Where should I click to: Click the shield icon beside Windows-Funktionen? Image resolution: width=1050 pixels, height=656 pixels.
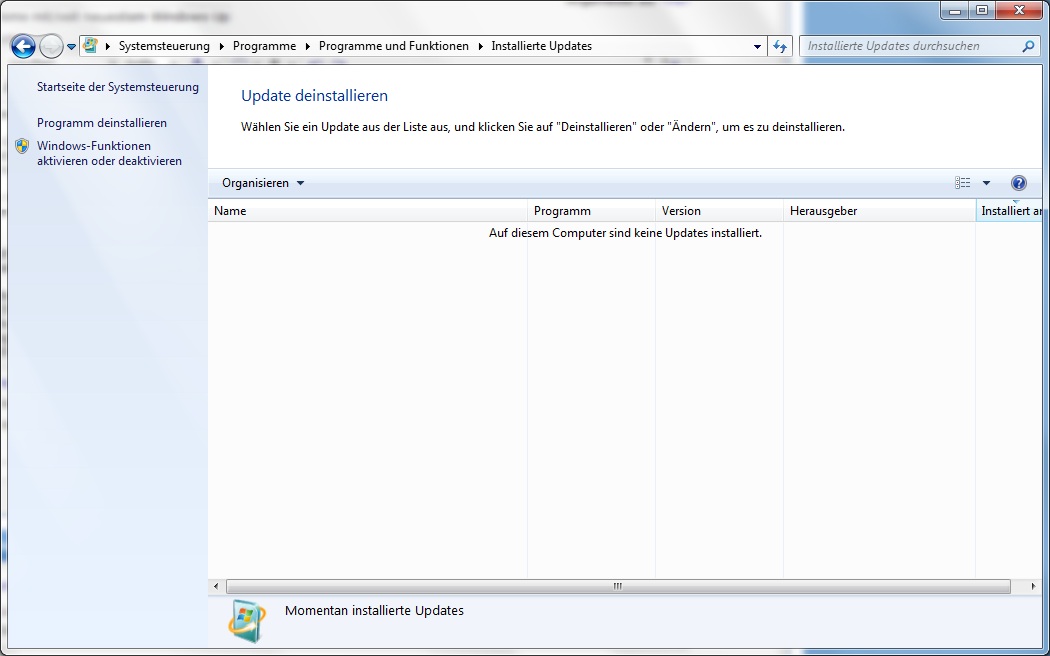click(22, 146)
